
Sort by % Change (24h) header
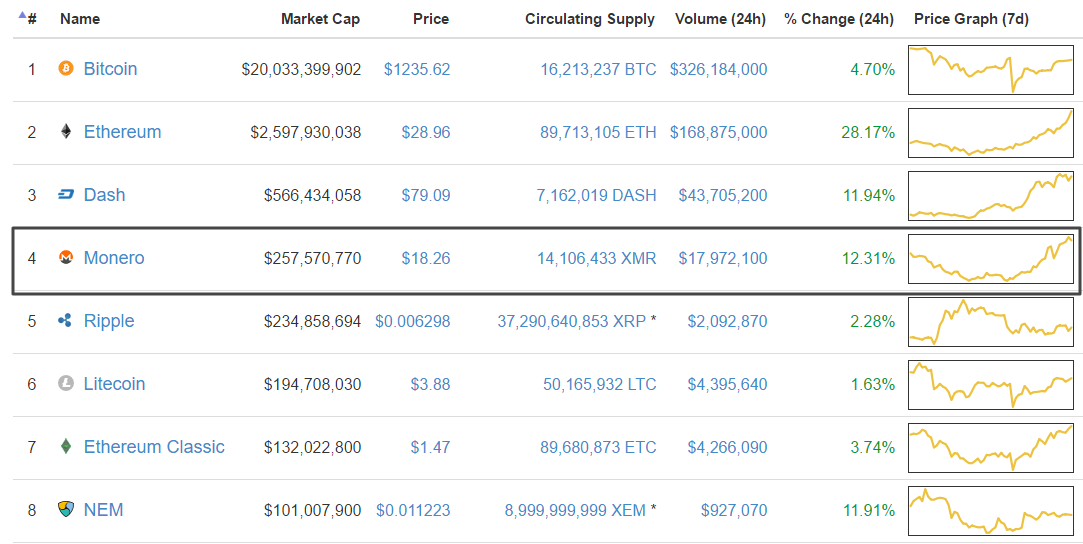(838, 19)
